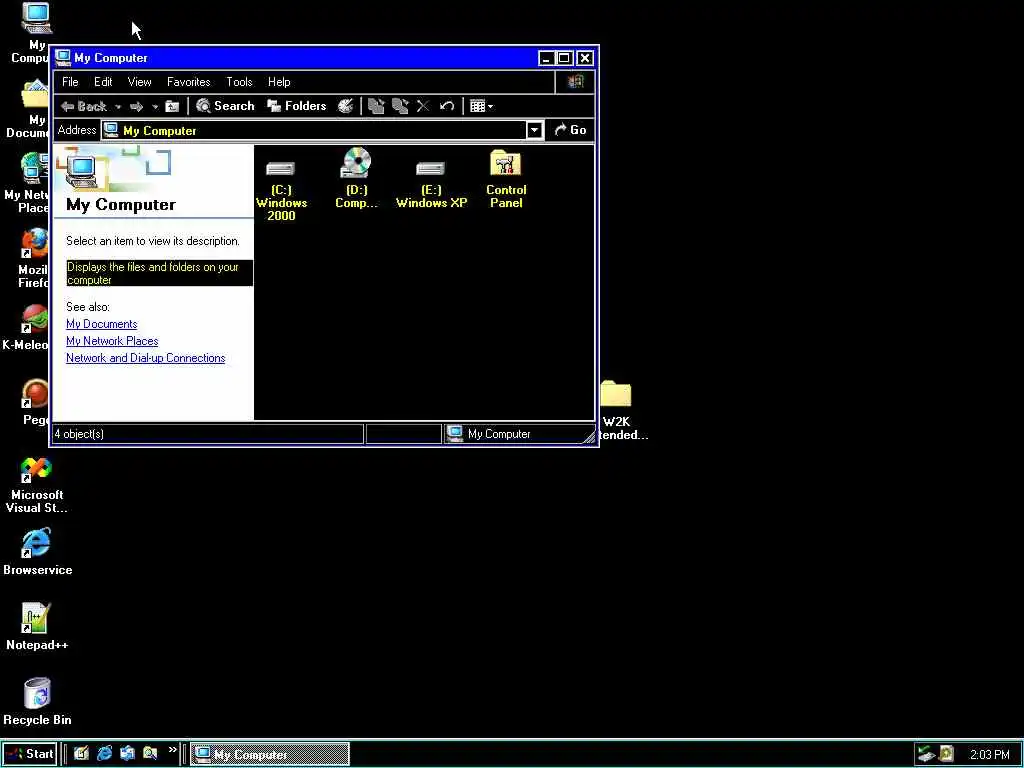Expand the Address bar dropdown
The image size is (1024, 768).
pyautogui.click(x=534, y=130)
